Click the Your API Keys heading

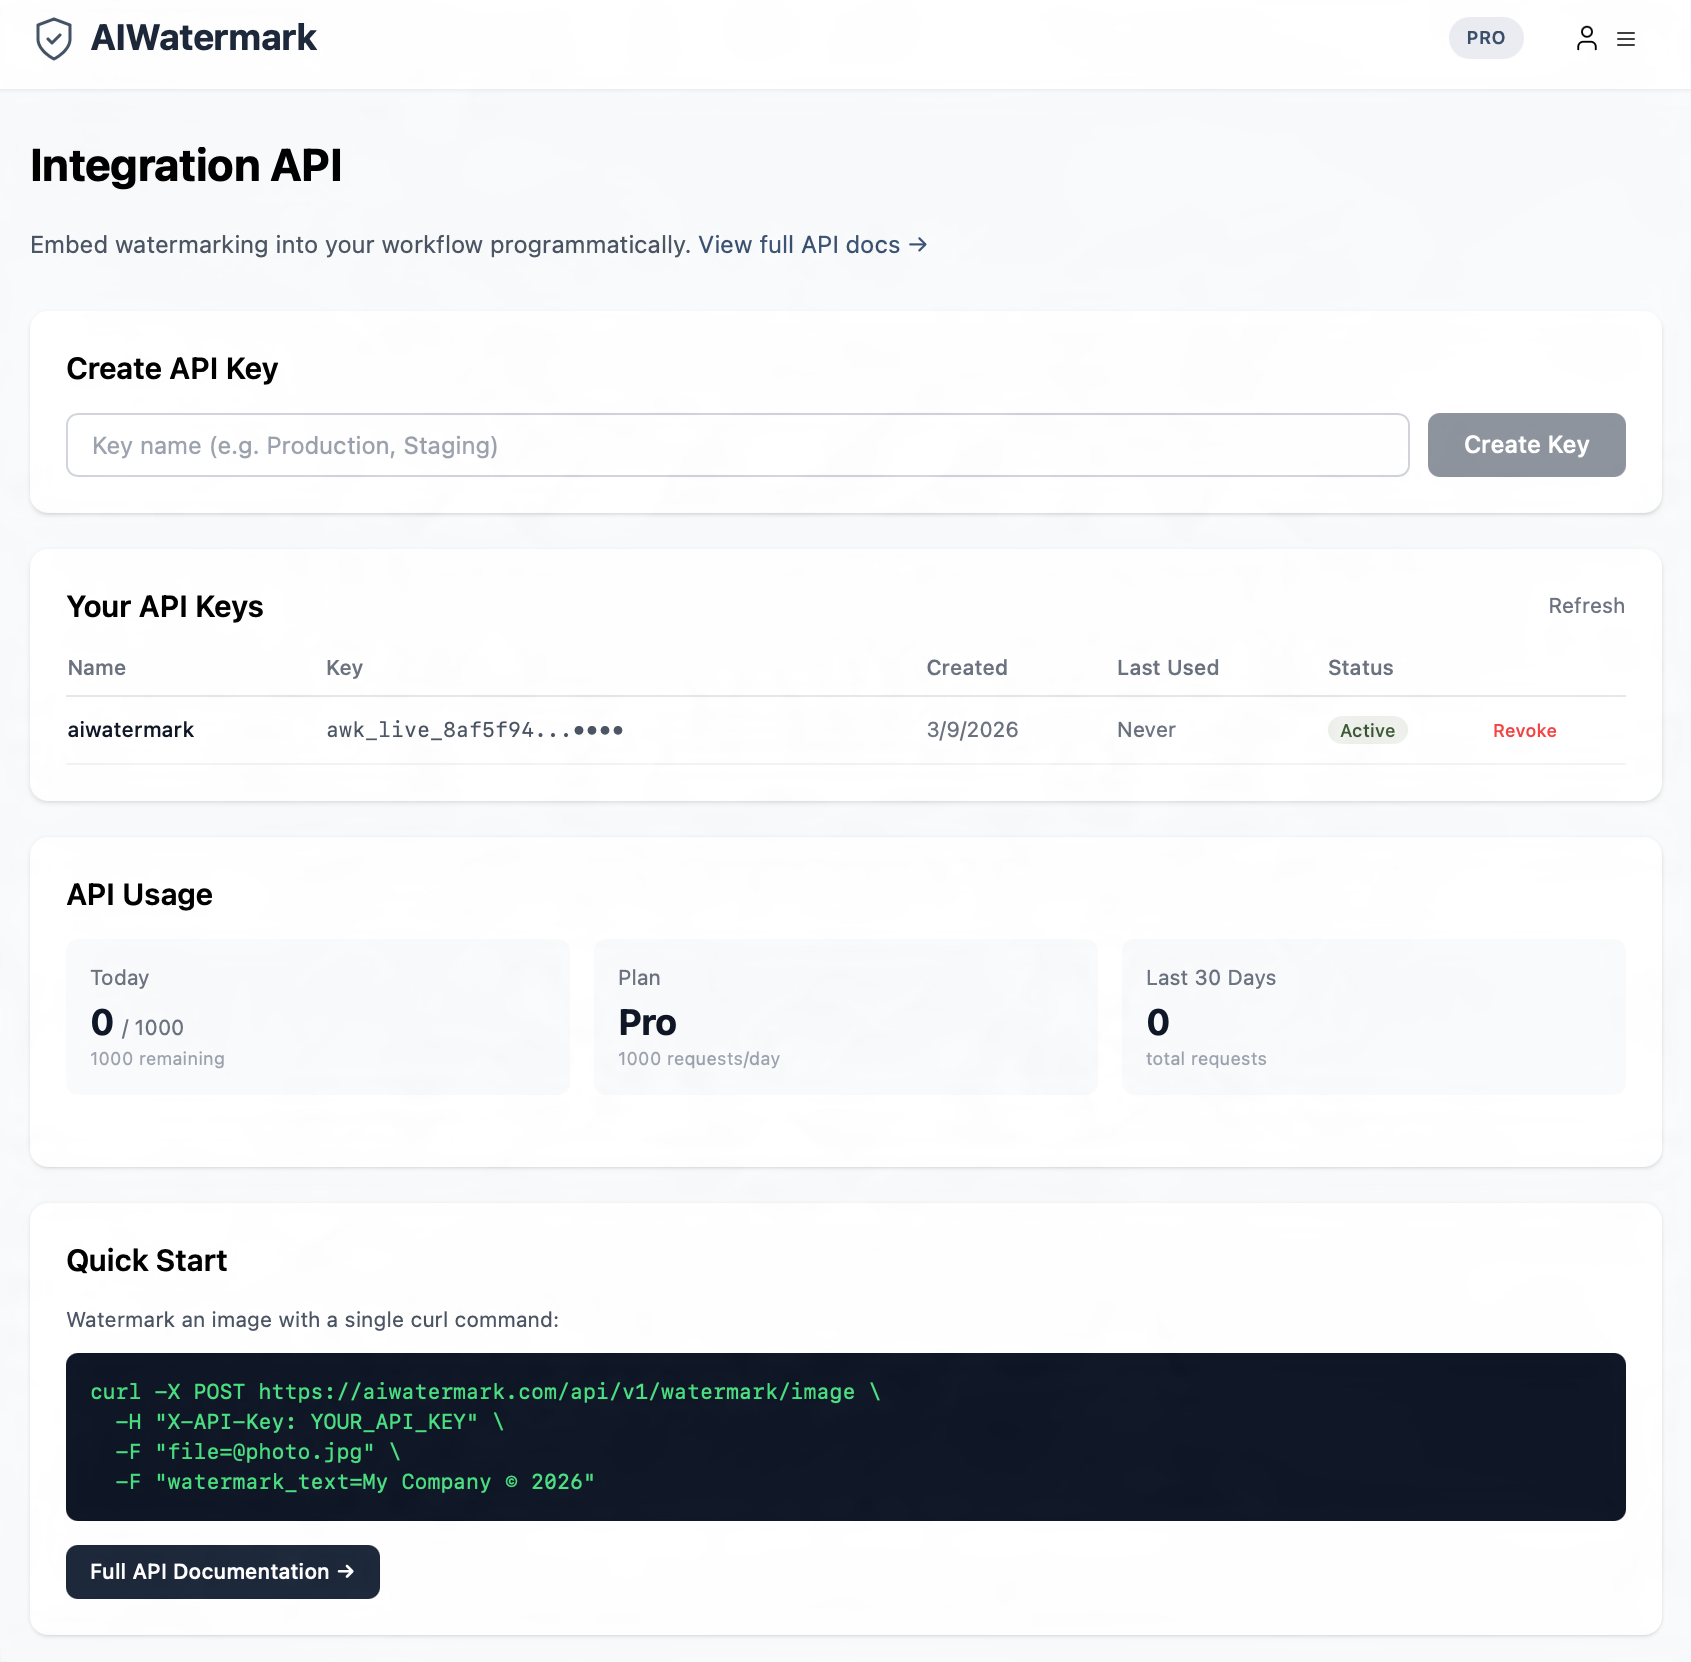165,607
